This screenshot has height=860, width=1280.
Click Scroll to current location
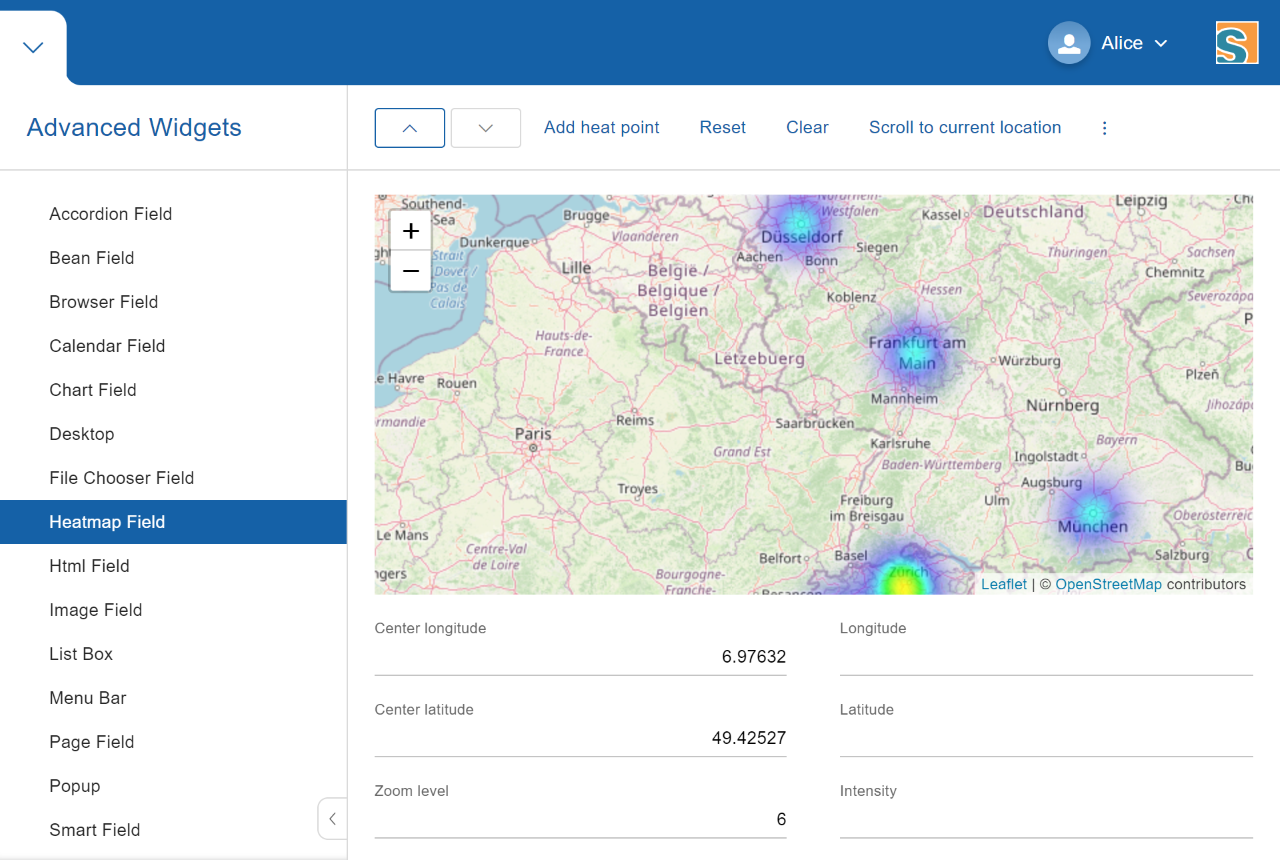pyautogui.click(x=964, y=128)
